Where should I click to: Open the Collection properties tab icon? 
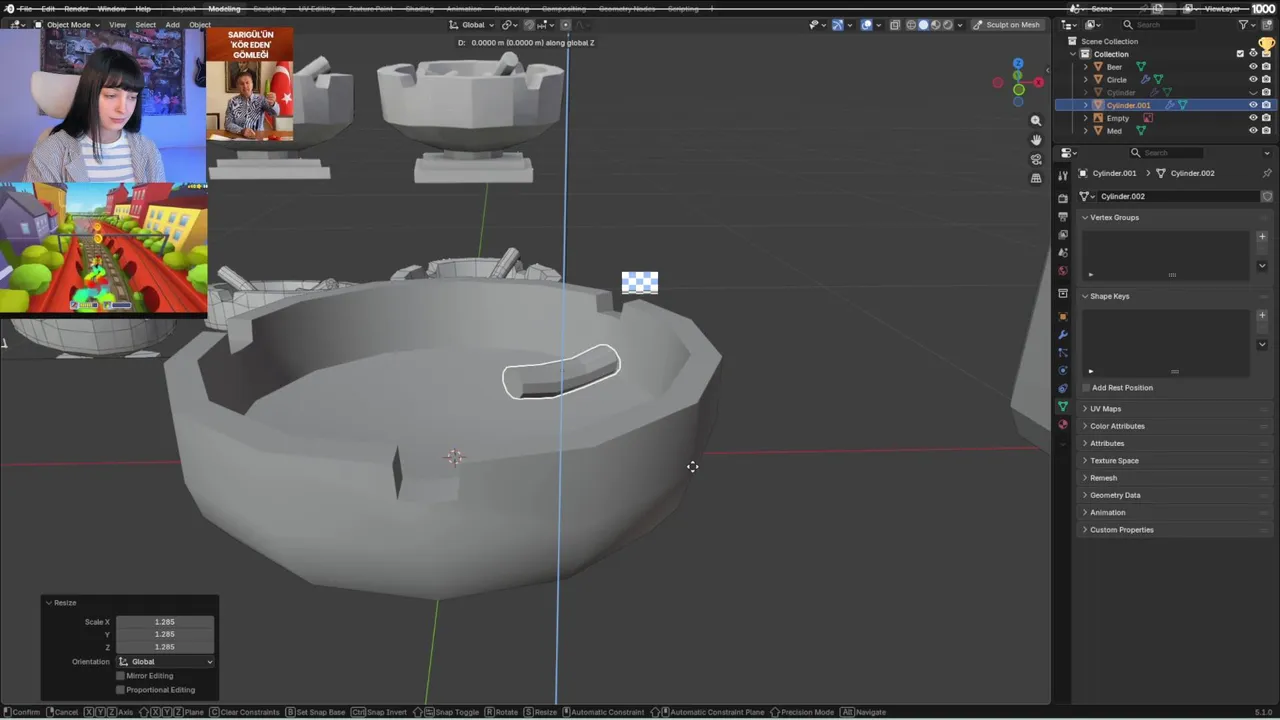click(1063, 293)
